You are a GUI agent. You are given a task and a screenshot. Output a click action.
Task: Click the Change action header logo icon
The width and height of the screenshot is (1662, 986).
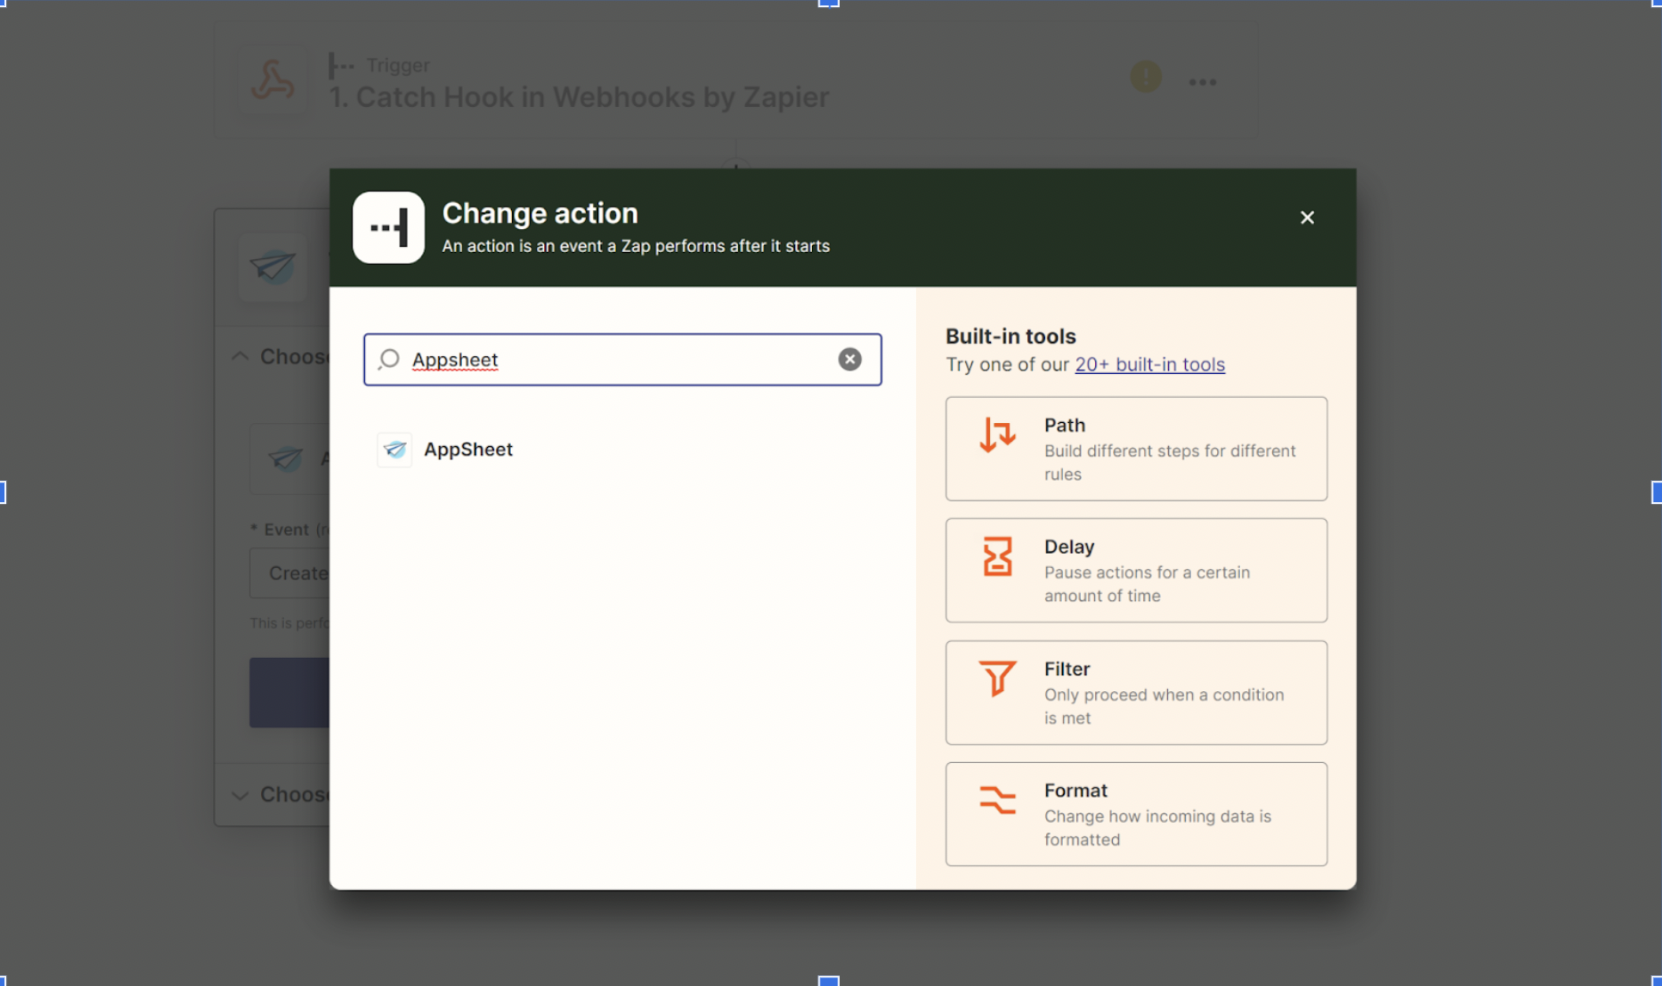(389, 227)
